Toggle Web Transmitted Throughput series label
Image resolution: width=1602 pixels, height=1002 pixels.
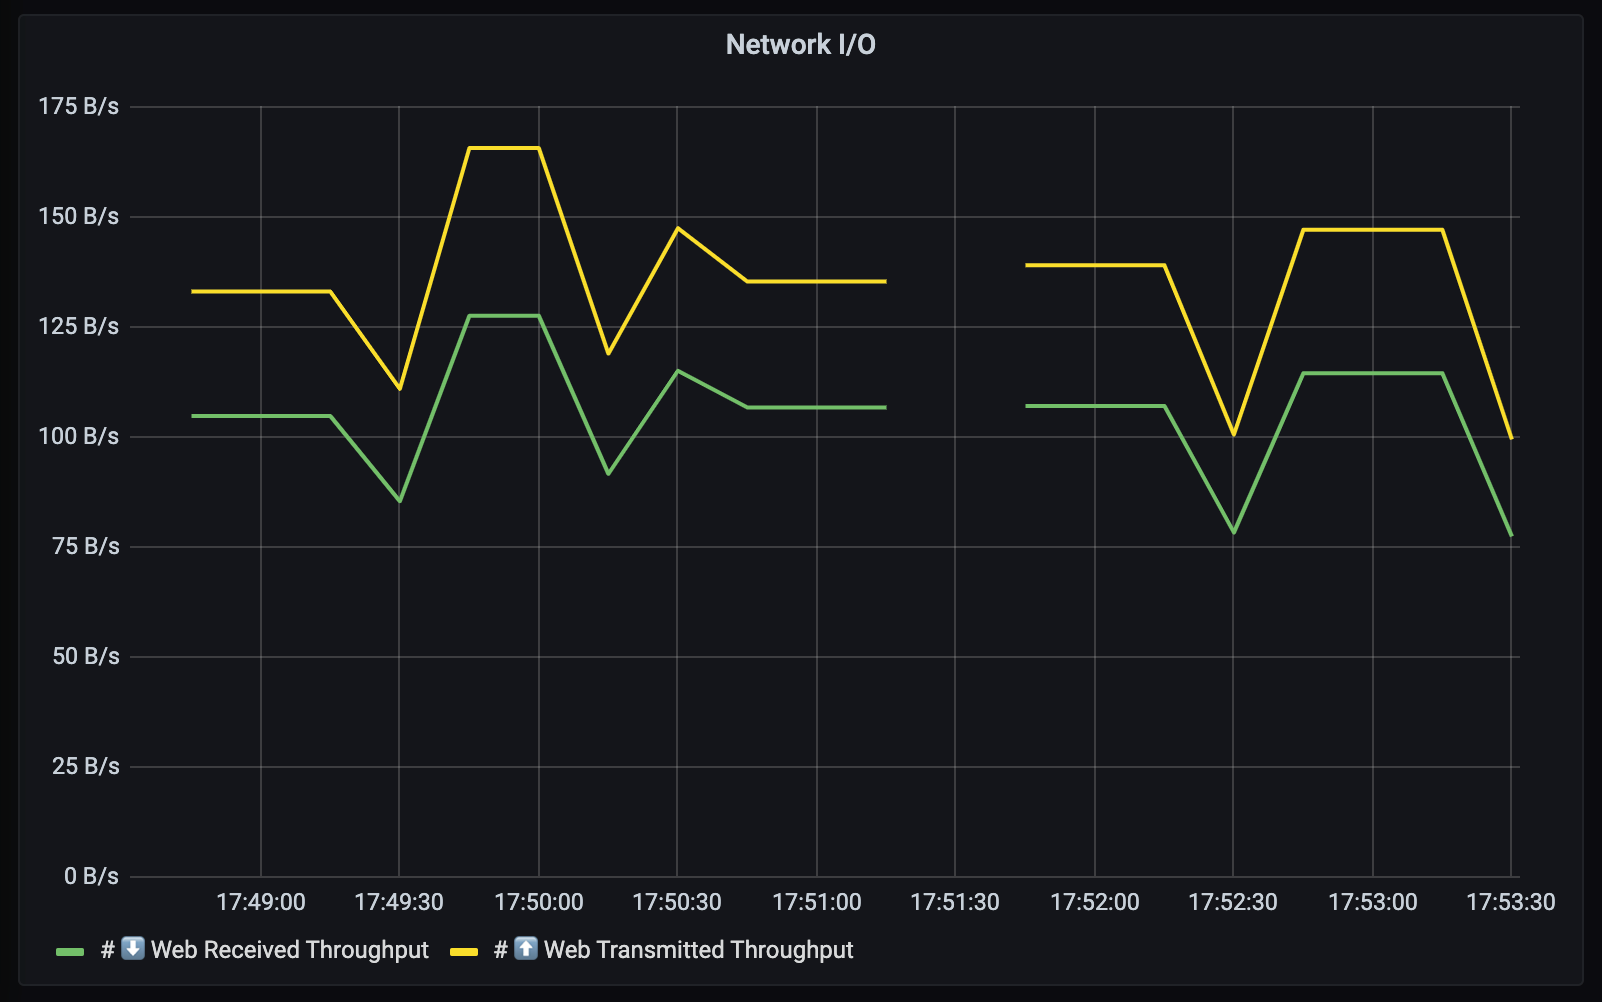point(698,950)
